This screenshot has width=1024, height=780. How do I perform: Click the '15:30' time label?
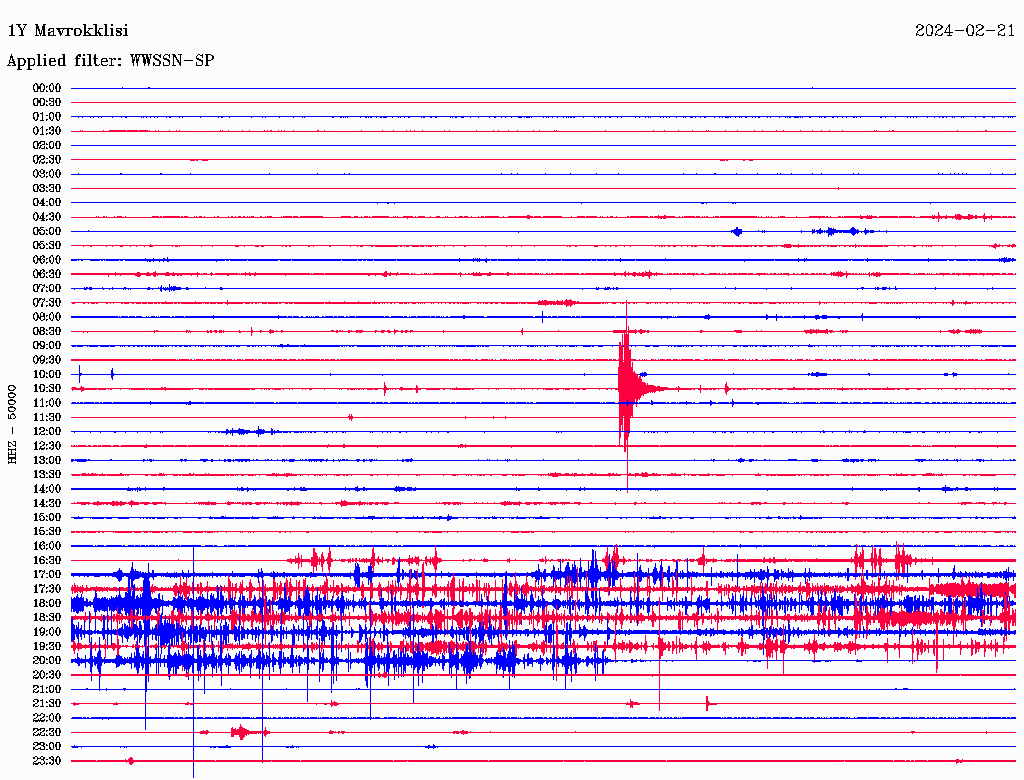[46, 532]
